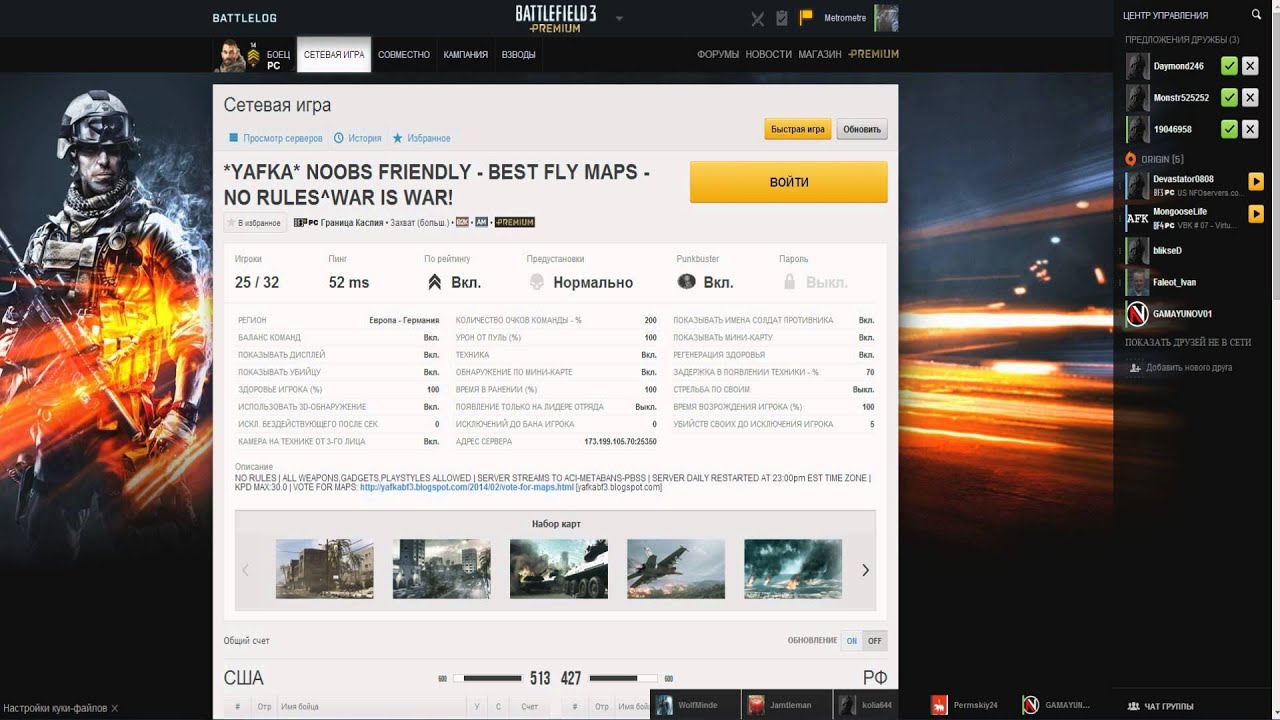Screen dimensions: 1280x720
Task: Join Devastator0808's server with play arrow
Action: coord(1257,182)
